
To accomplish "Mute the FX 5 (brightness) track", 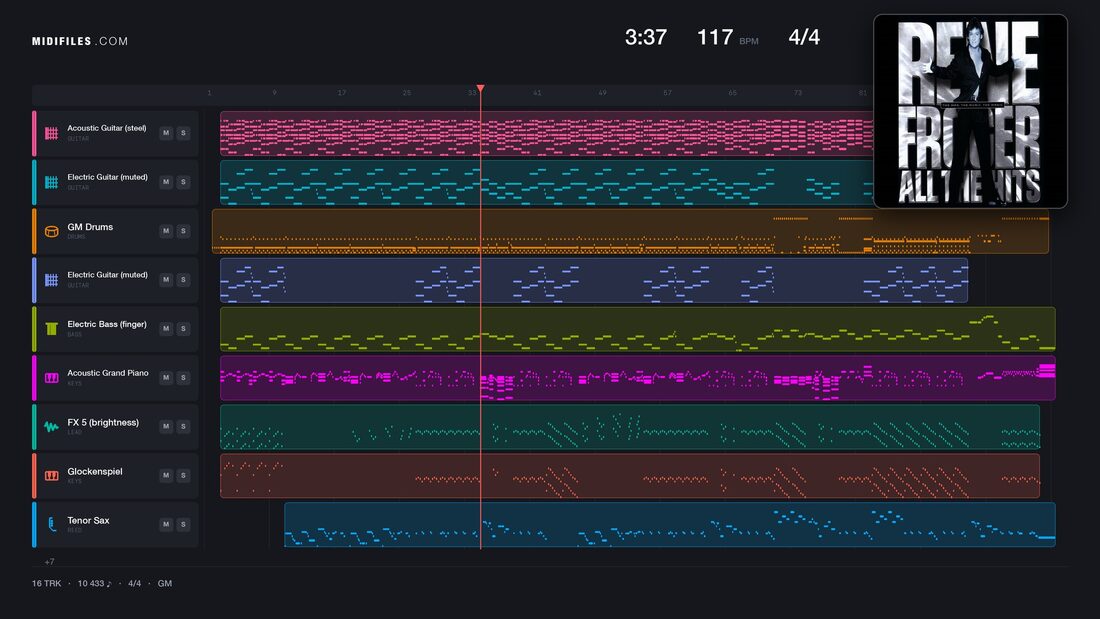I will tap(166, 426).
